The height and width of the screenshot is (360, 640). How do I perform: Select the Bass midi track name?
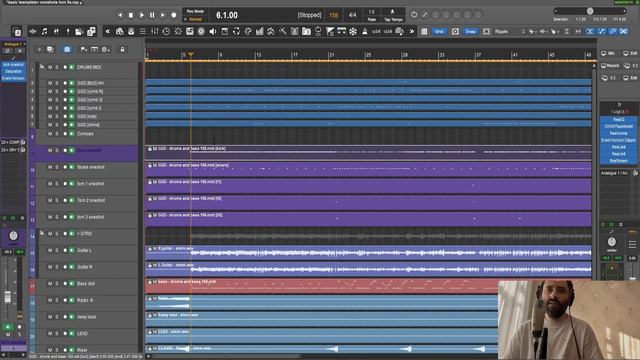tap(86, 284)
